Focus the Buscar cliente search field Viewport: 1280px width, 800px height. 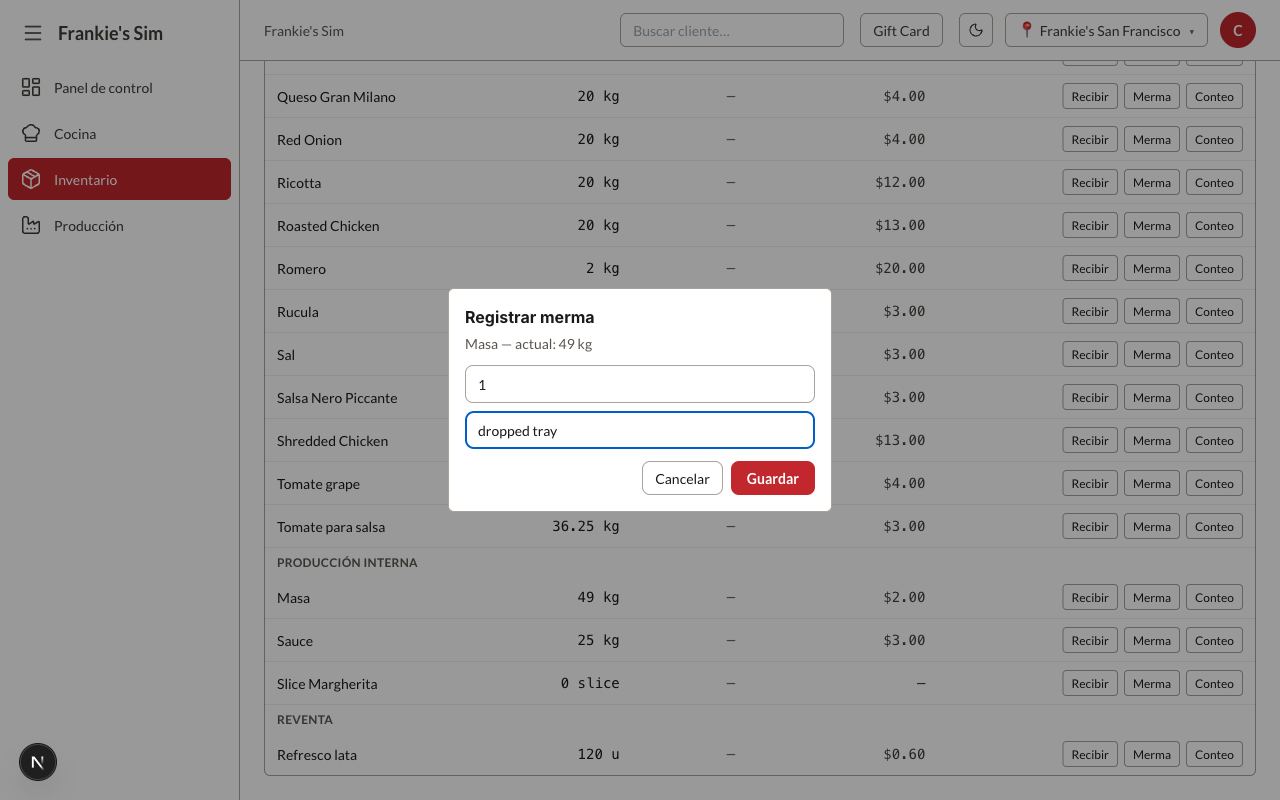pyautogui.click(x=732, y=30)
